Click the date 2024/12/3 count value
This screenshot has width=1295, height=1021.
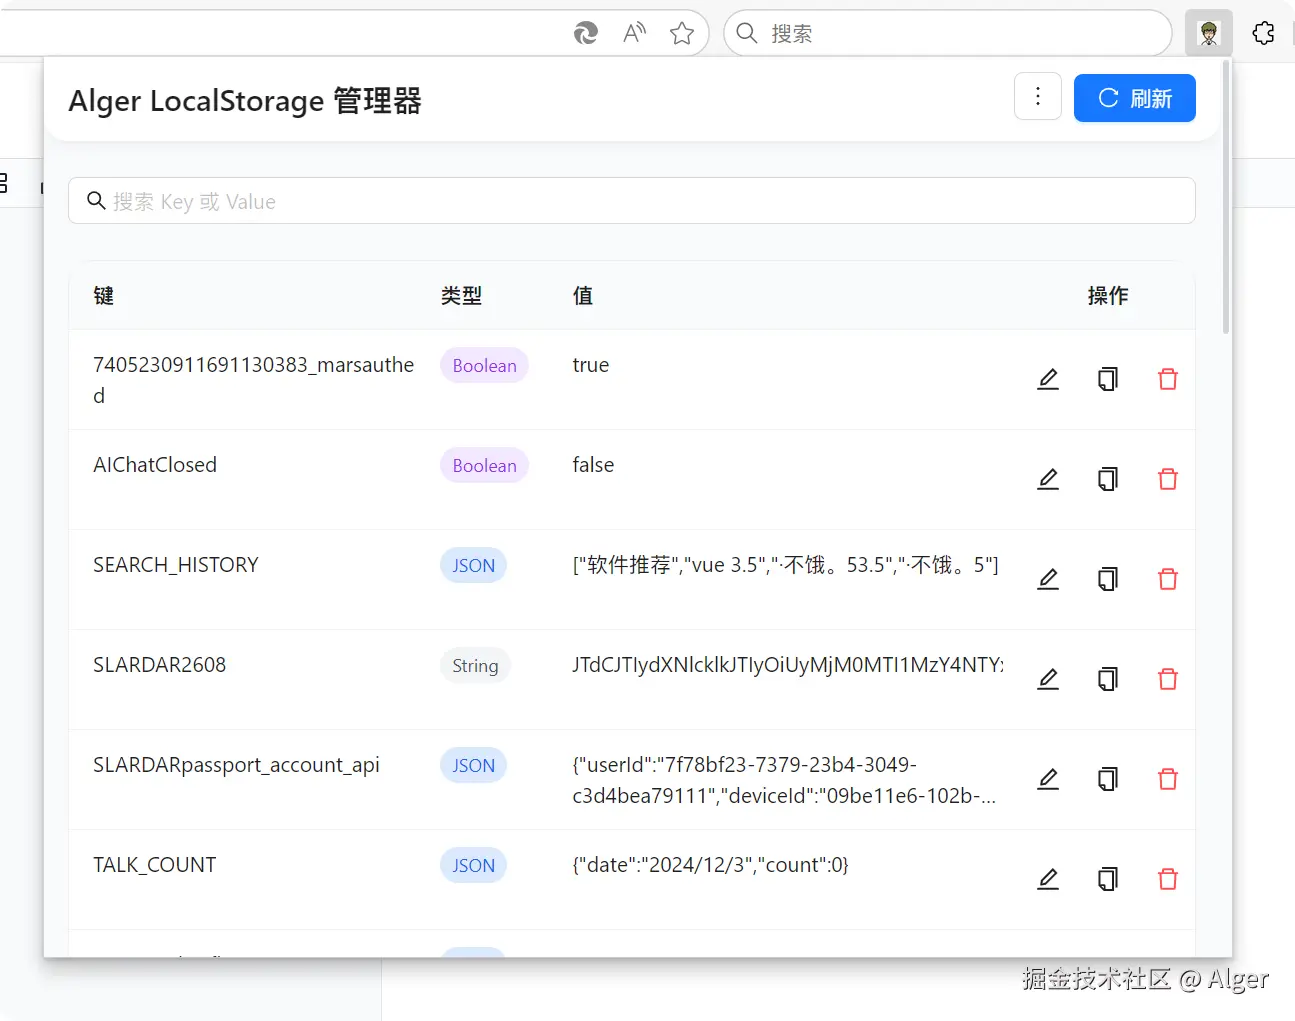click(710, 865)
